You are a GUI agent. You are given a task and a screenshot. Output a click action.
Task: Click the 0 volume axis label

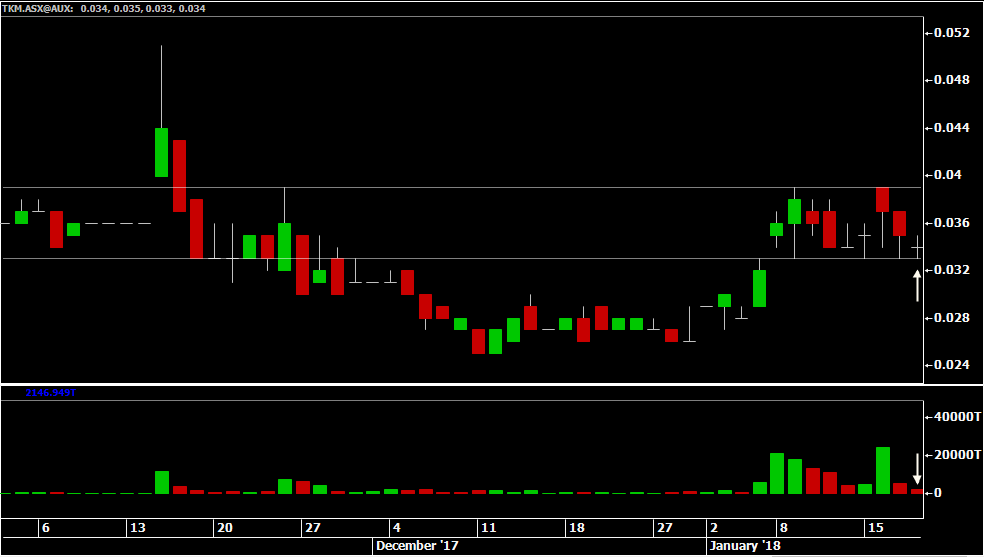[x=938, y=493]
